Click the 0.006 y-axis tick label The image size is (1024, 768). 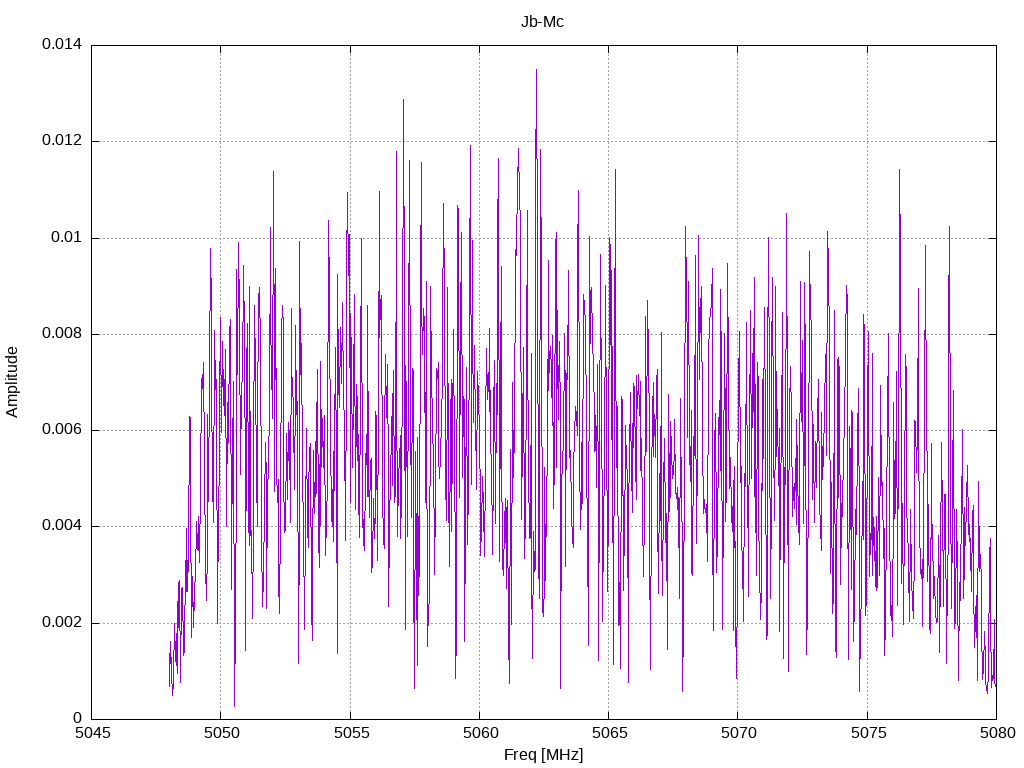[62, 430]
